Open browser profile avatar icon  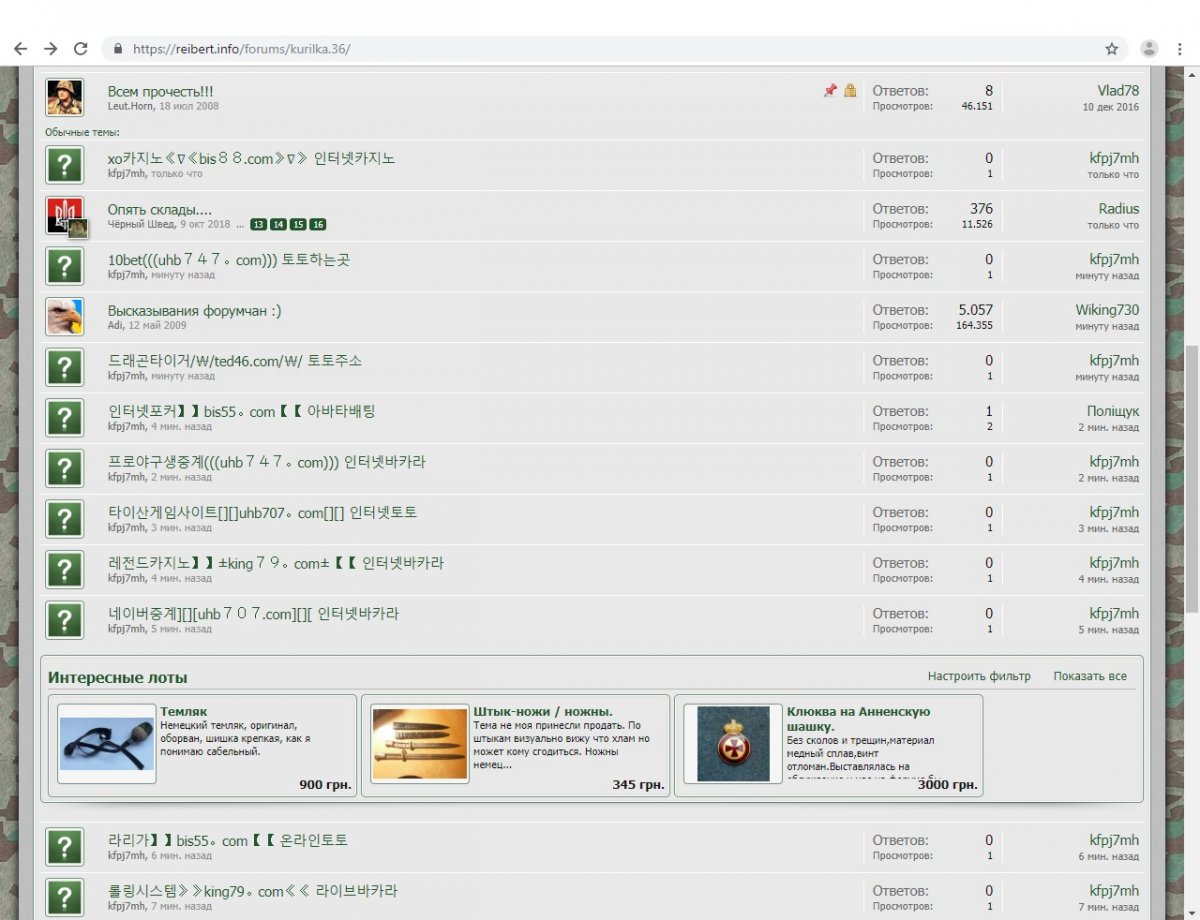pyautogui.click(x=1150, y=48)
